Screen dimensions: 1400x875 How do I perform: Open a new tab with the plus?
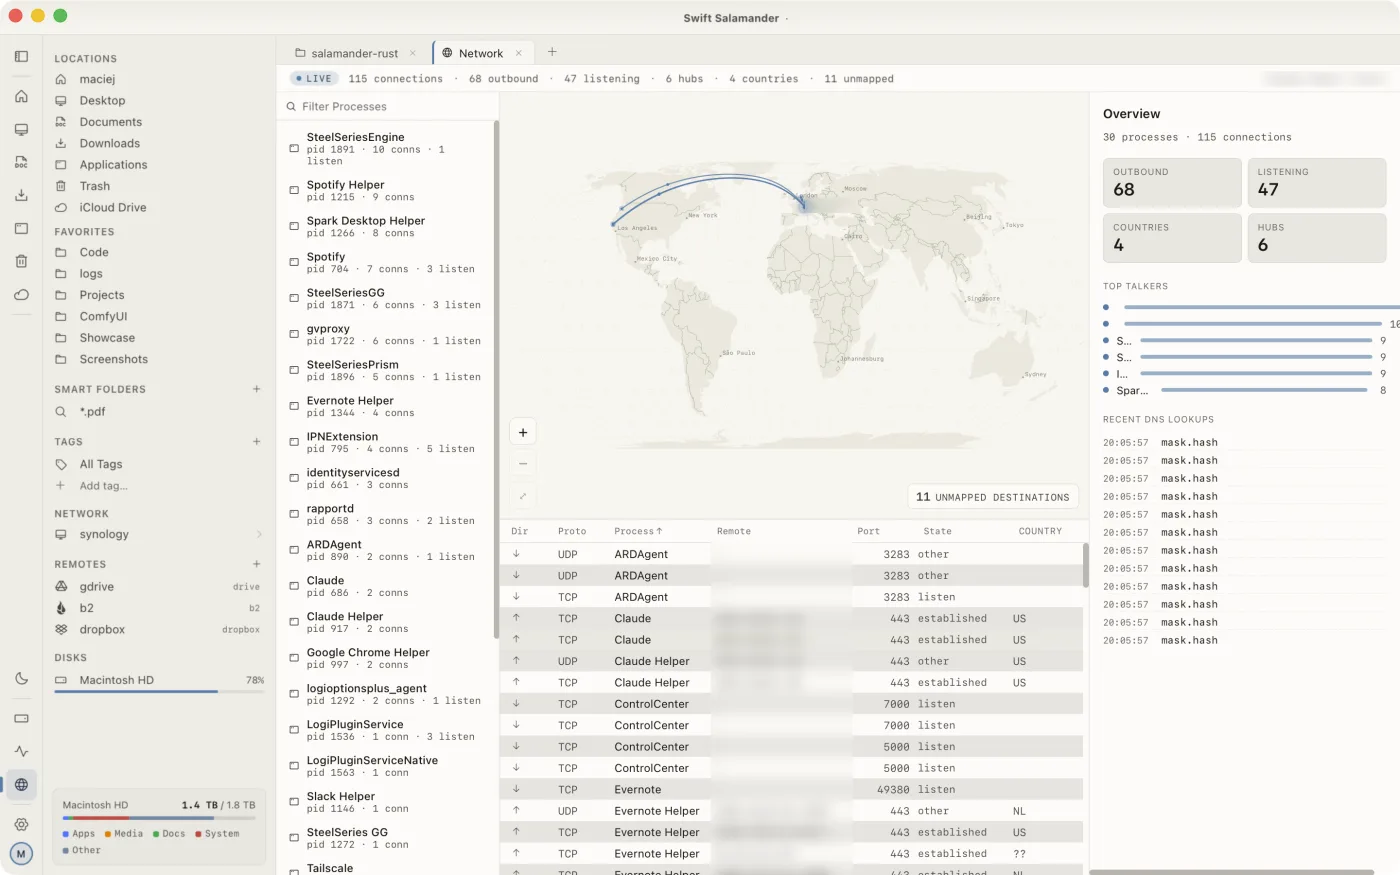point(552,52)
